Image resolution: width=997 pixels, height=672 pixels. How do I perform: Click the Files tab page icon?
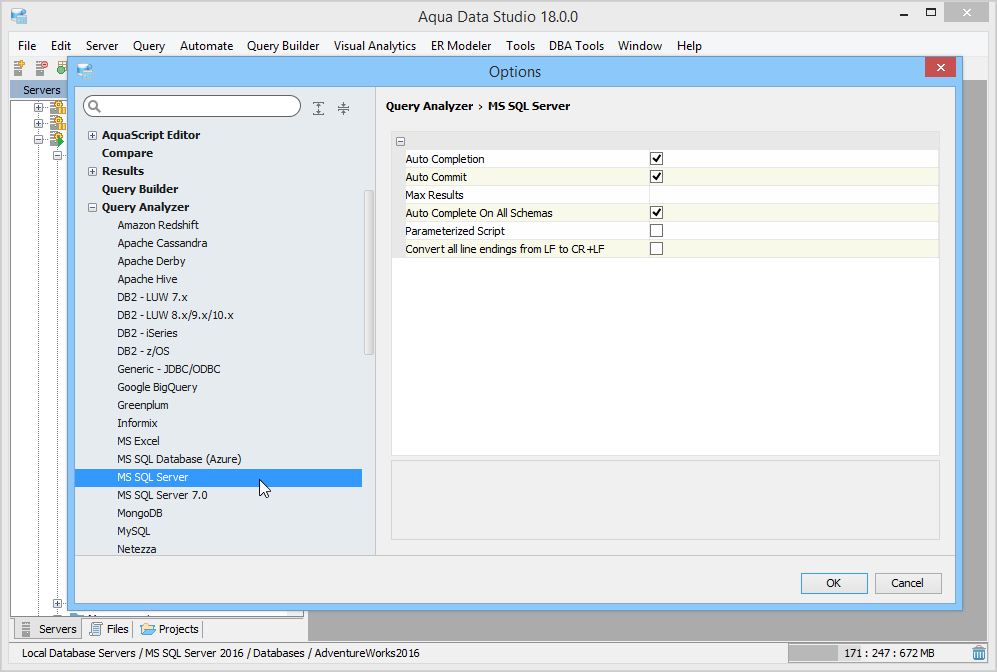coord(95,629)
